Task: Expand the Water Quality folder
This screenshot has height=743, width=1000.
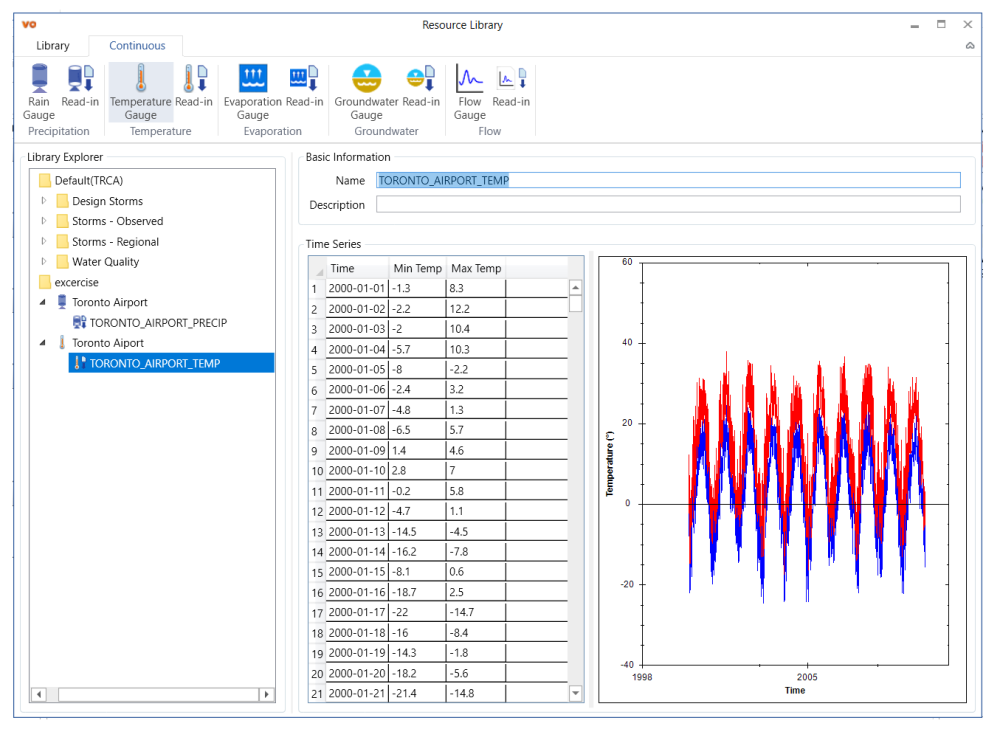Action: tap(44, 261)
